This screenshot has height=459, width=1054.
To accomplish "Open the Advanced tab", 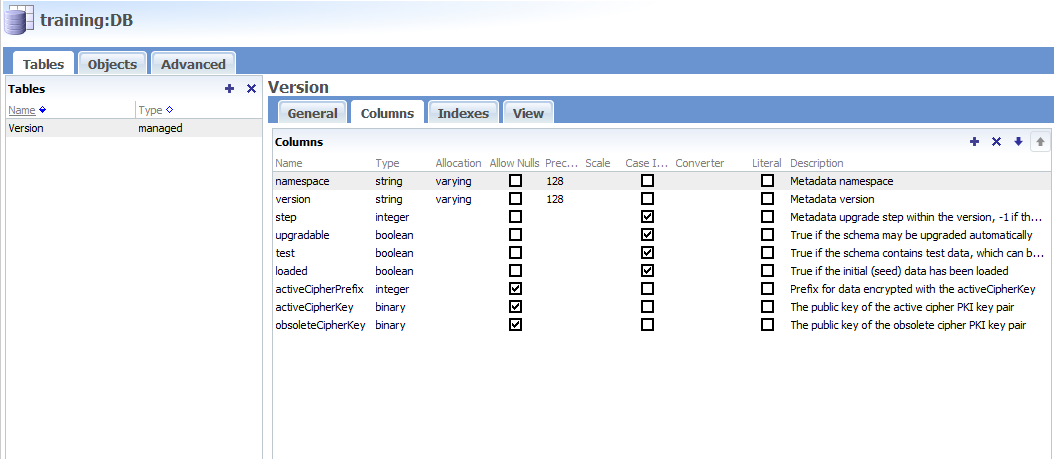I will pyautogui.click(x=193, y=64).
